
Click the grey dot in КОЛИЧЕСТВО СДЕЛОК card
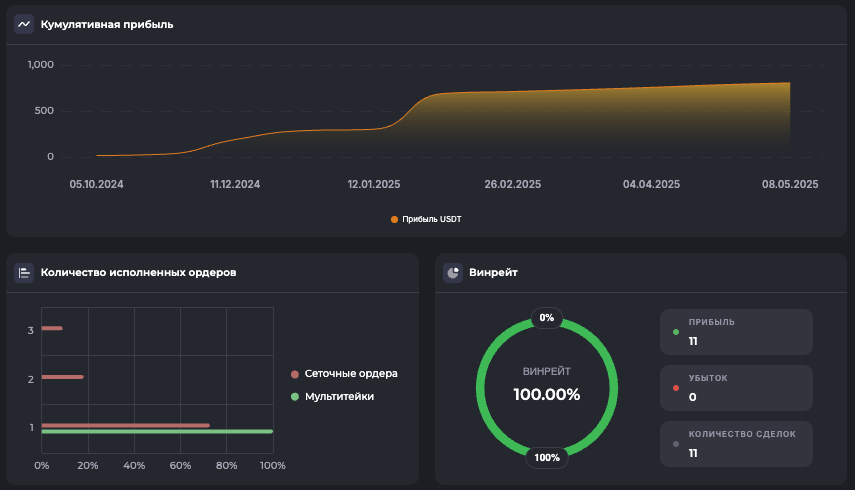click(x=676, y=444)
